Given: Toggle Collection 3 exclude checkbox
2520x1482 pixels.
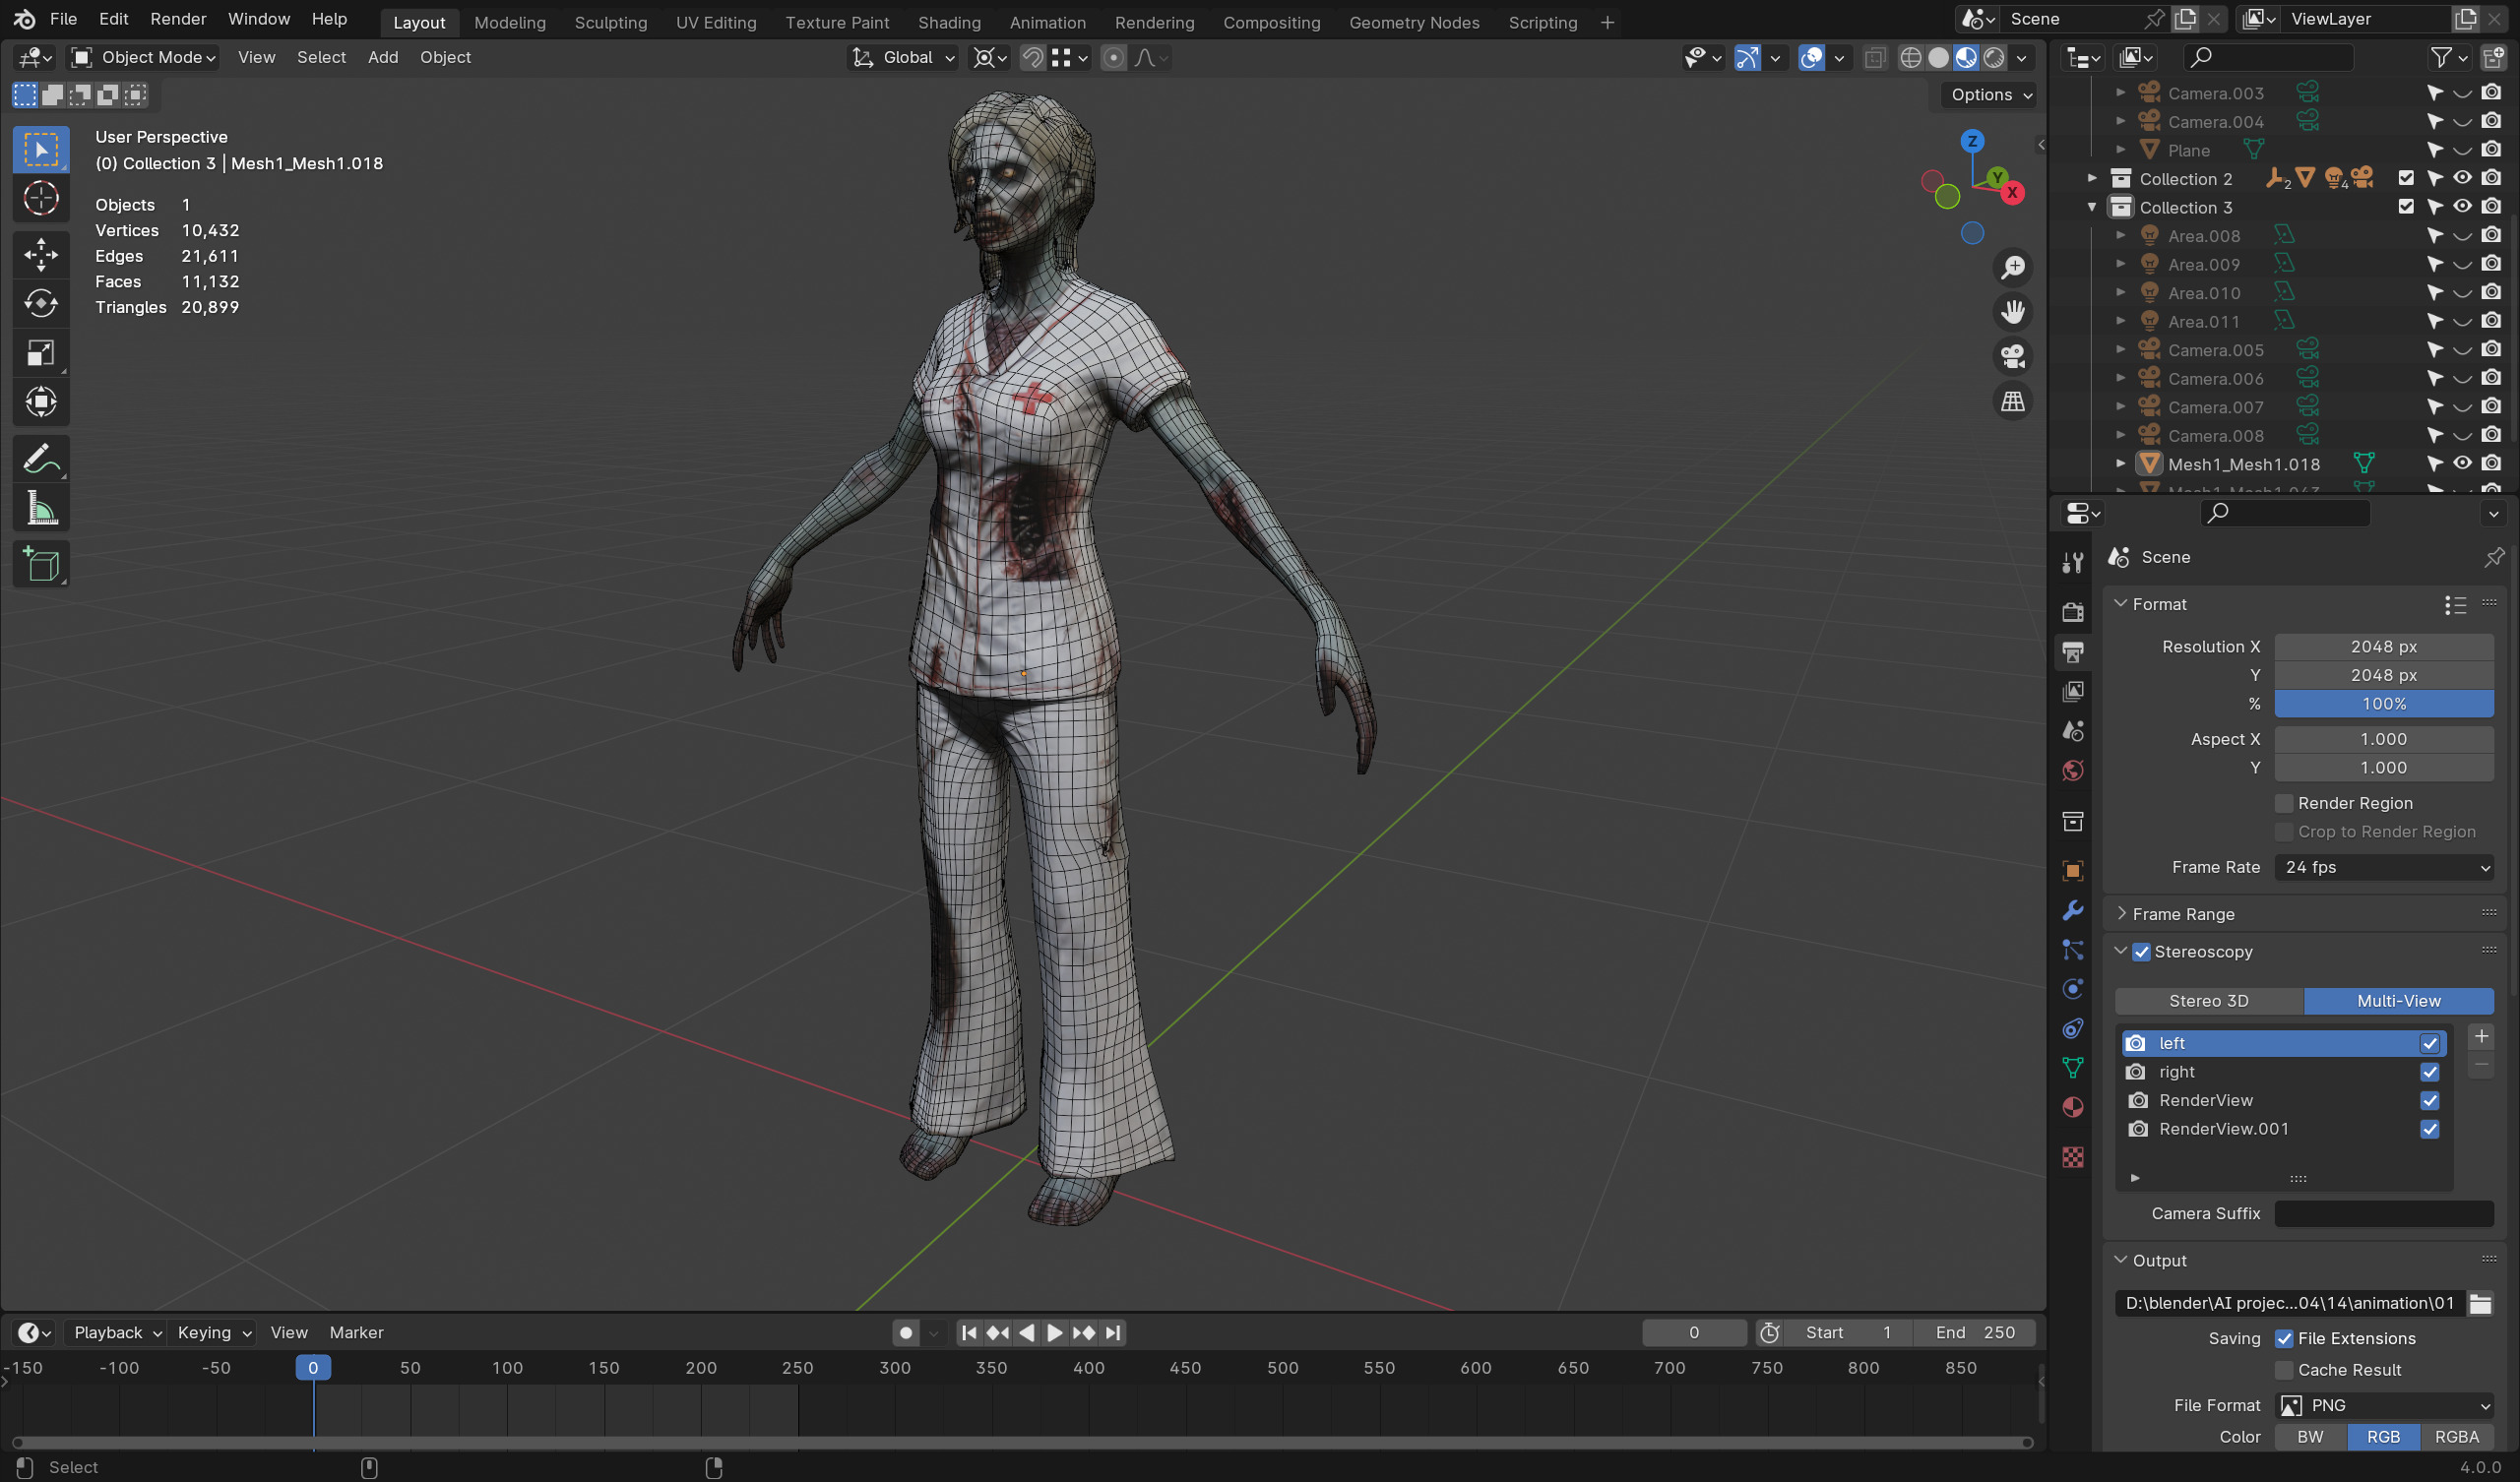Looking at the screenshot, I should pyautogui.click(x=2406, y=207).
